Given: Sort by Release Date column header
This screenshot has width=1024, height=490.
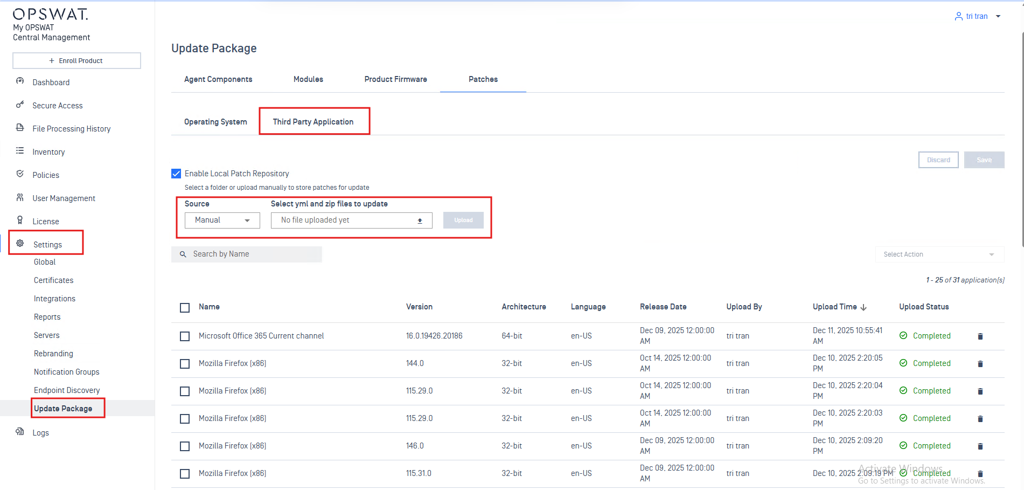Looking at the screenshot, I should click(x=663, y=307).
